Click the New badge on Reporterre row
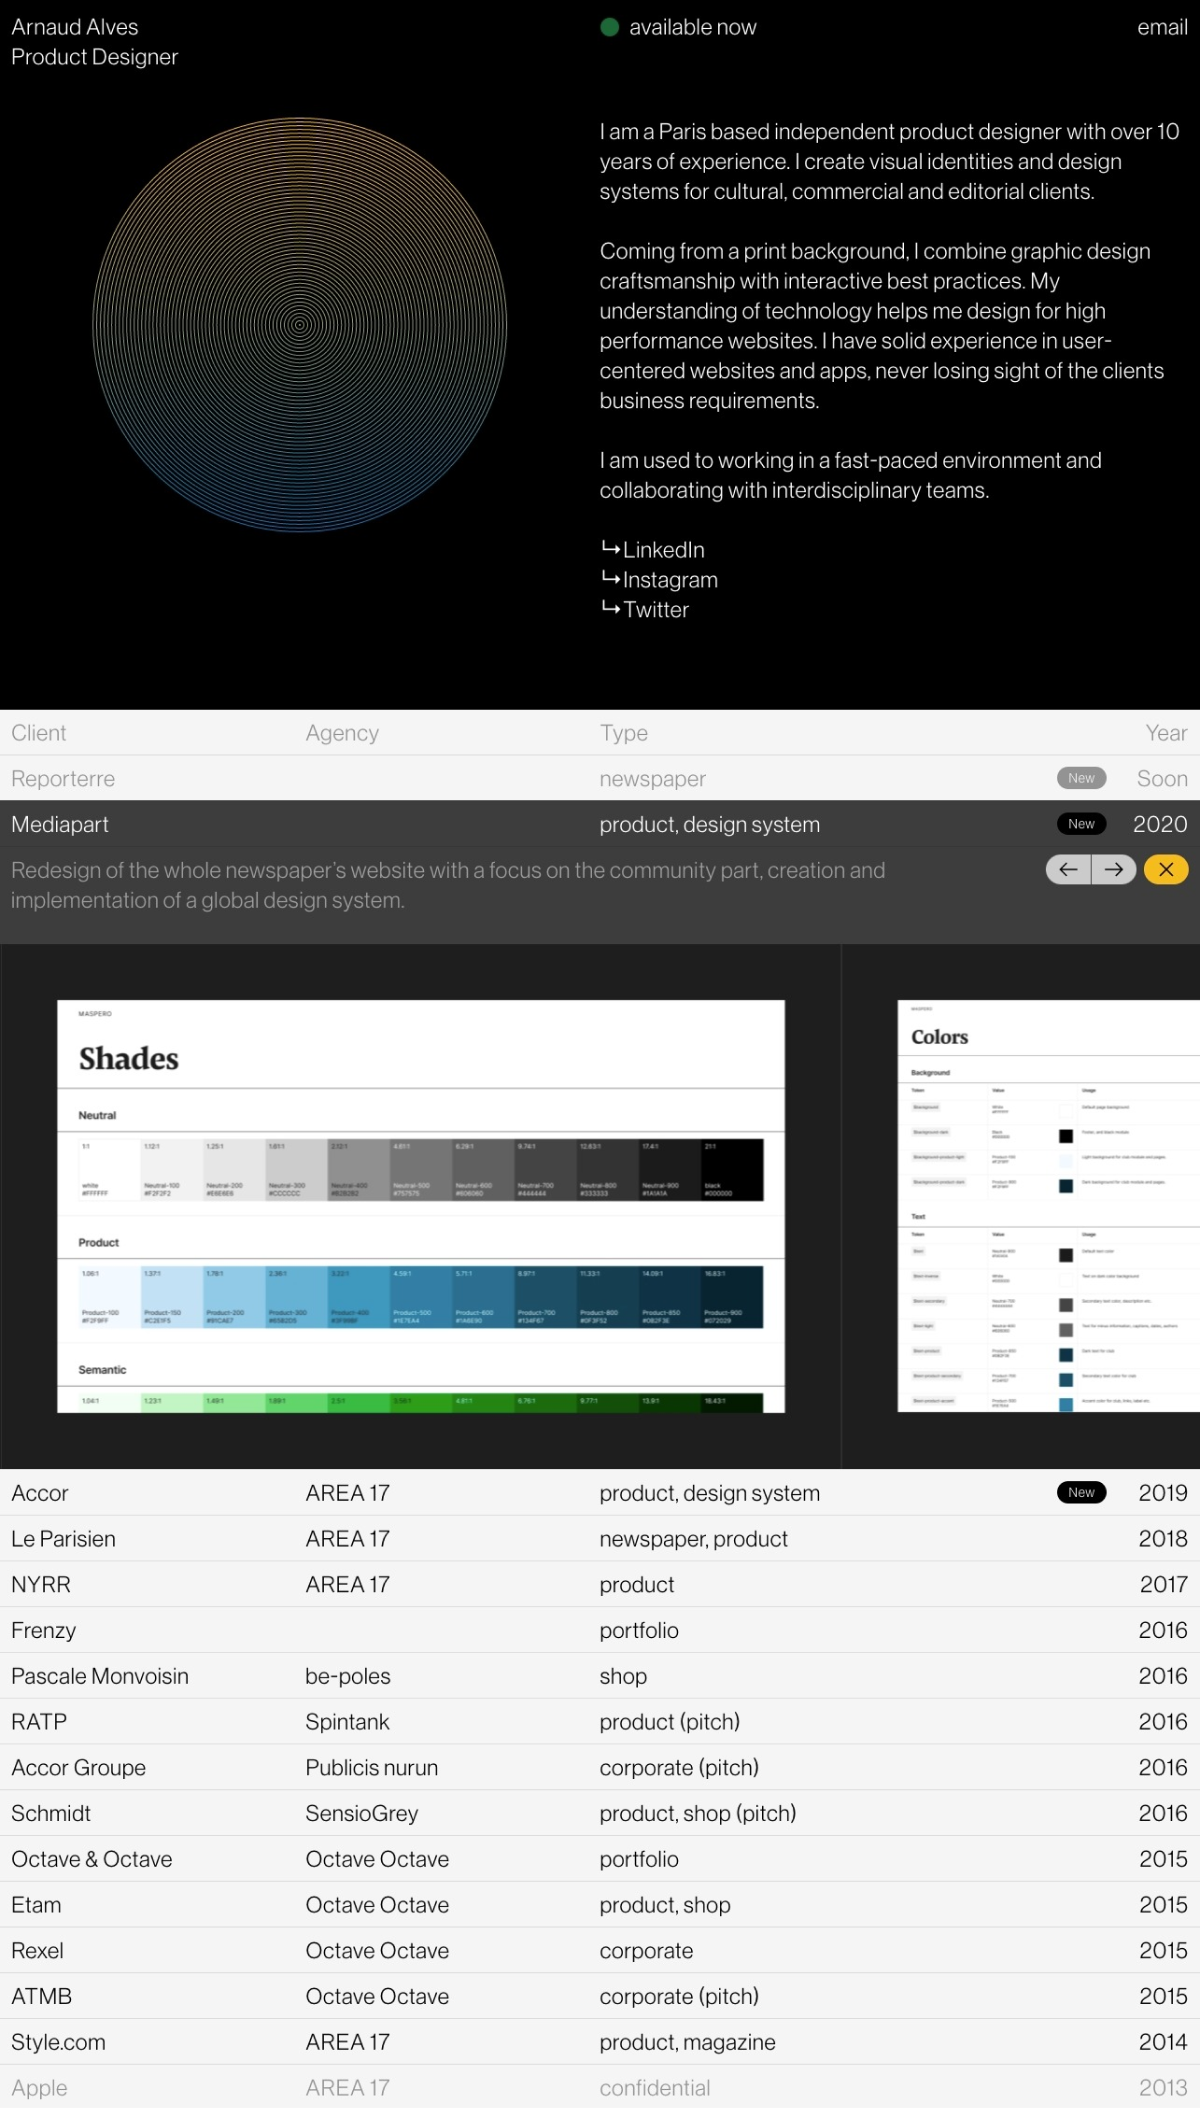 click(x=1081, y=778)
